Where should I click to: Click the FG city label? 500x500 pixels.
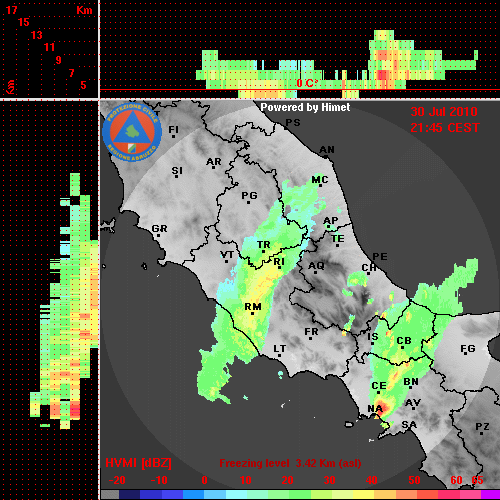pos(468,348)
